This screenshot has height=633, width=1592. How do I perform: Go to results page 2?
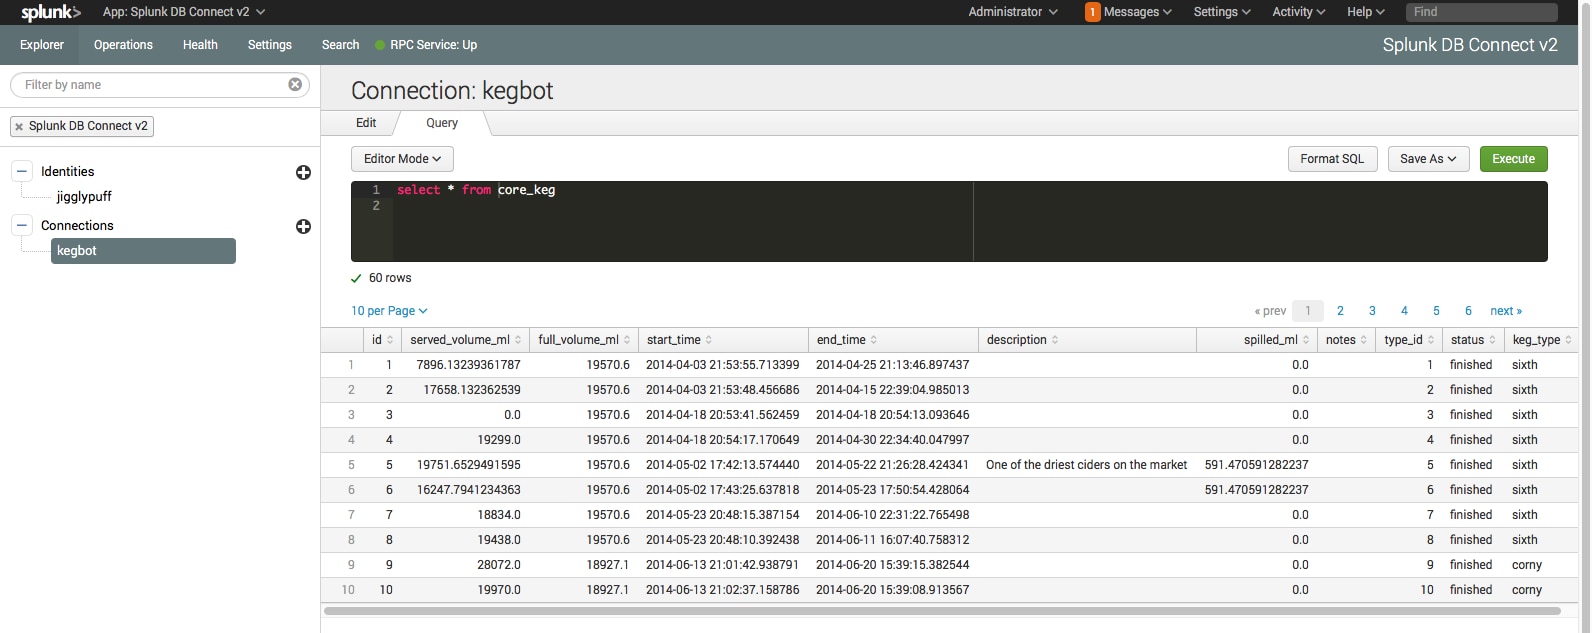pyautogui.click(x=1340, y=311)
